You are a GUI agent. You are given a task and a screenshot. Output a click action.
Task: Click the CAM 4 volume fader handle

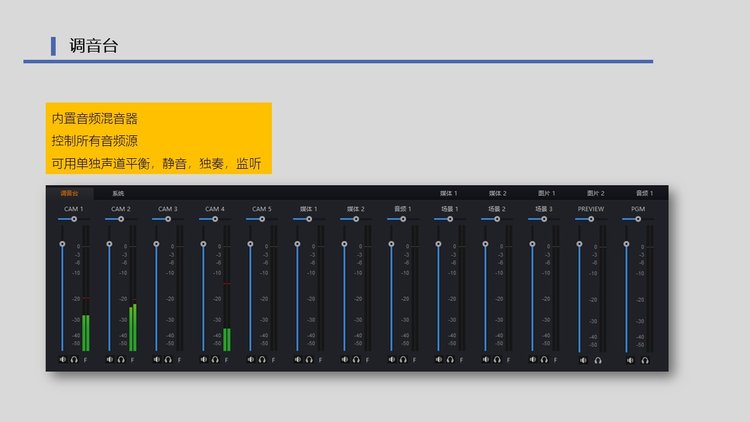pyautogui.click(x=203, y=244)
